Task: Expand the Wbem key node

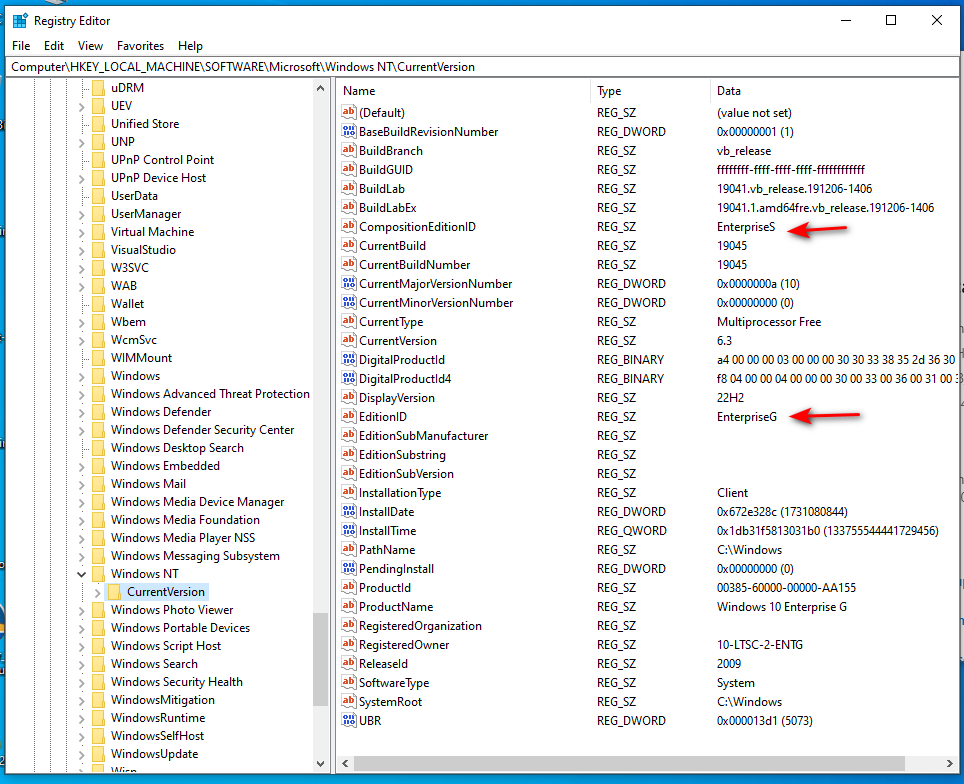Action: coord(81,322)
